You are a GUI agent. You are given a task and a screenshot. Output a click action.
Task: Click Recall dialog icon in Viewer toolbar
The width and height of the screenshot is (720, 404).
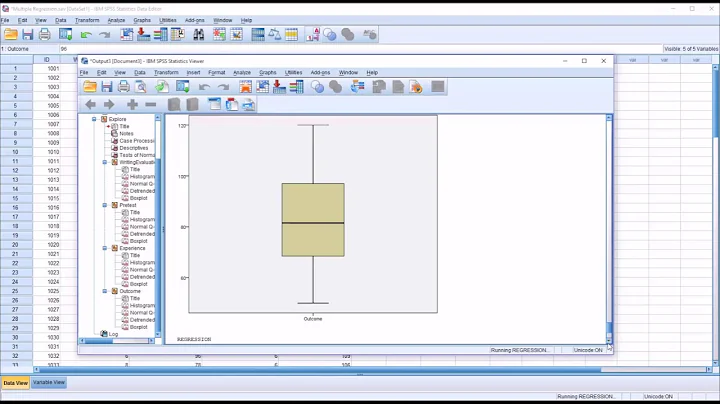[x=183, y=87]
